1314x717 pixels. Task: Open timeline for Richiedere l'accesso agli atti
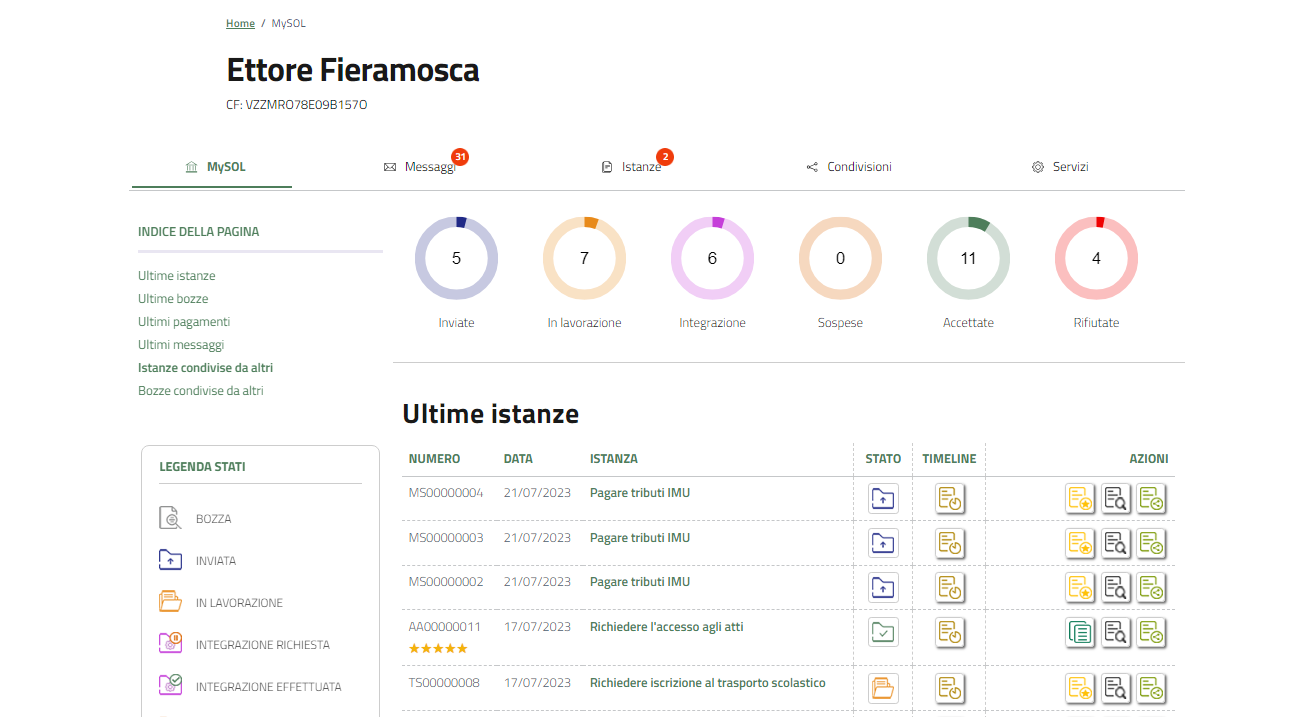pos(949,632)
